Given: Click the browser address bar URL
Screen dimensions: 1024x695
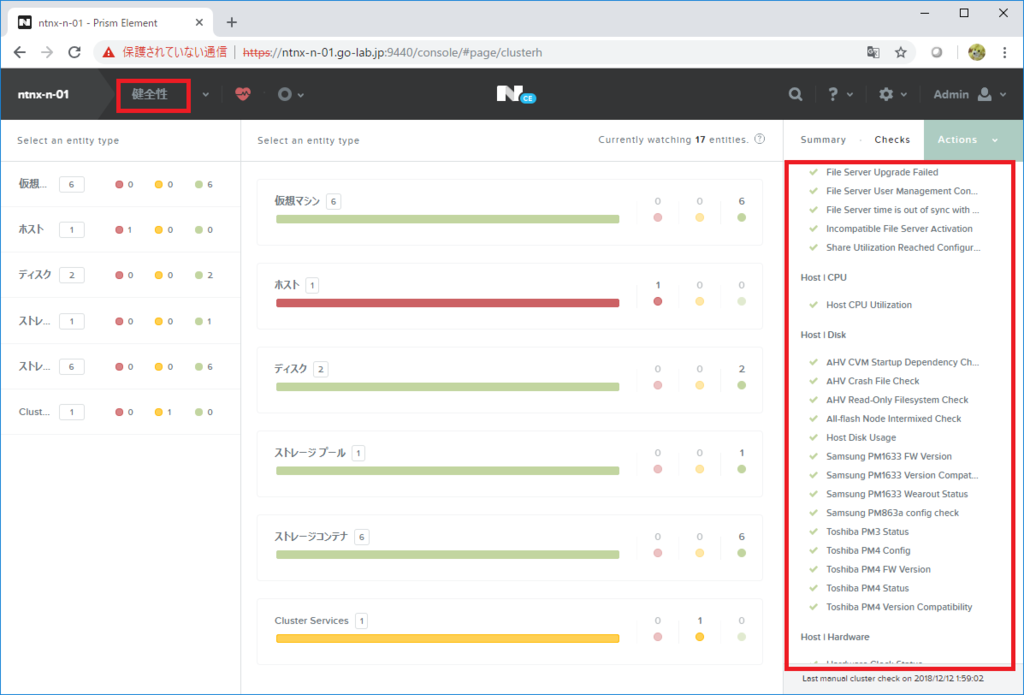Looking at the screenshot, I should click(x=392, y=52).
